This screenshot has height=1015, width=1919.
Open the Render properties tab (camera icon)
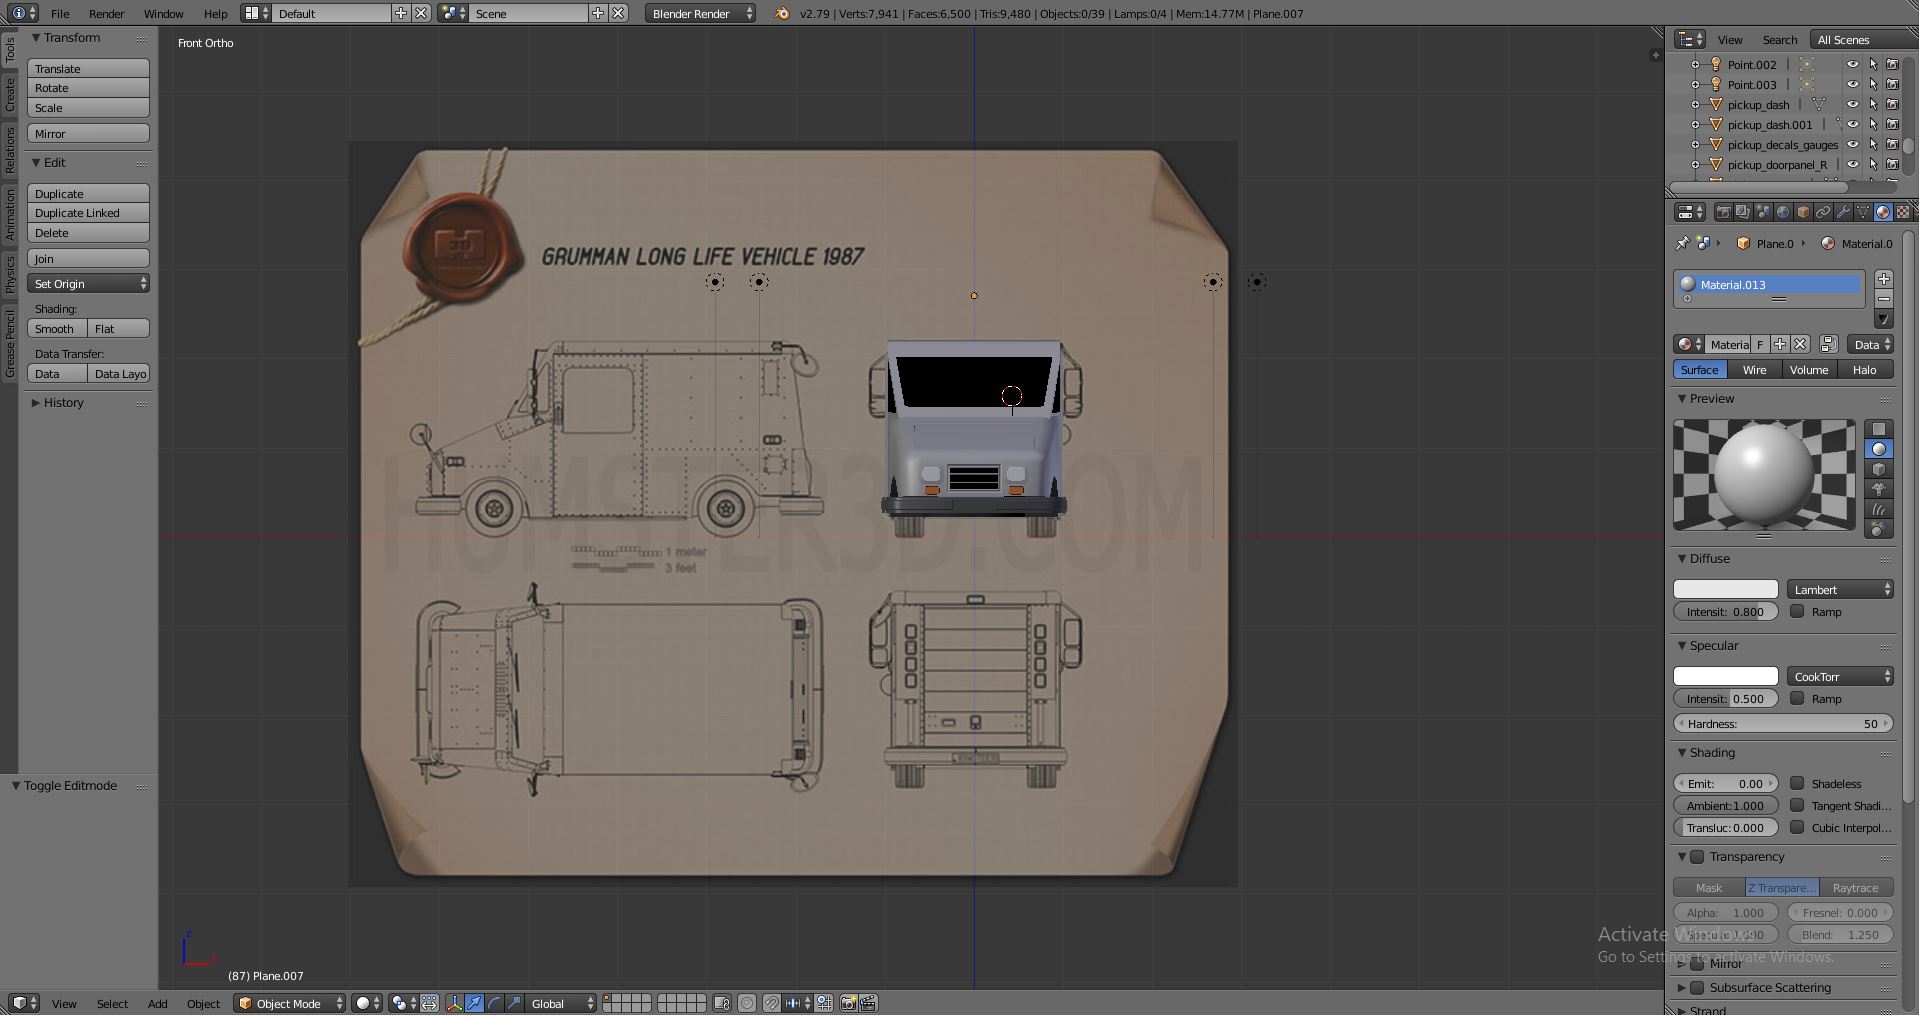pyautogui.click(x=1723, y=212)
